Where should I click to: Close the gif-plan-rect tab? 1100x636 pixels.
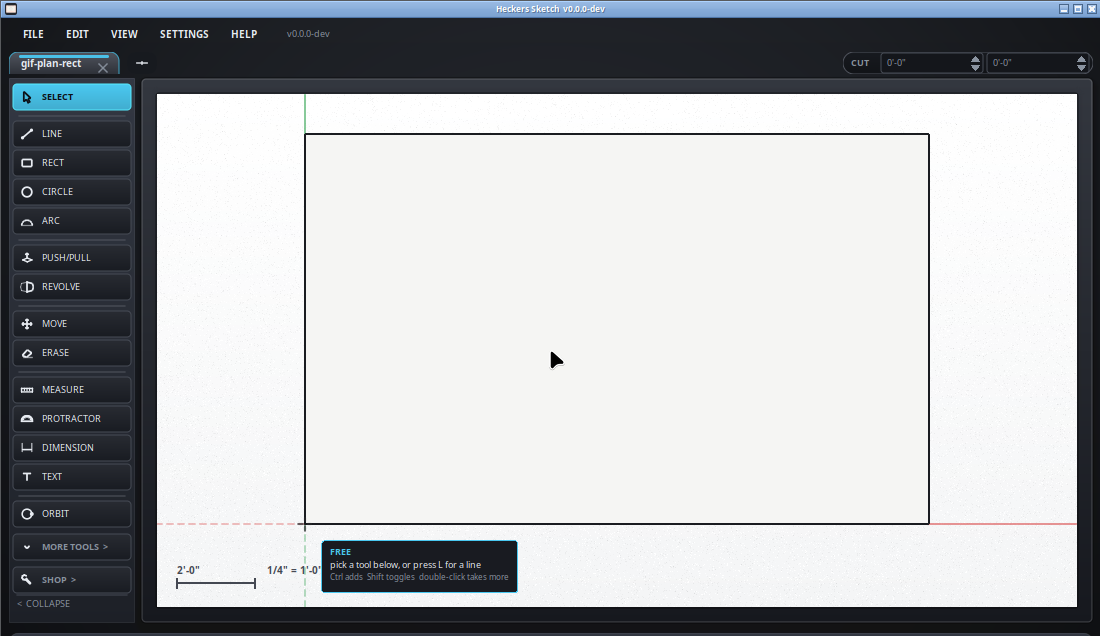pos(103,68)
